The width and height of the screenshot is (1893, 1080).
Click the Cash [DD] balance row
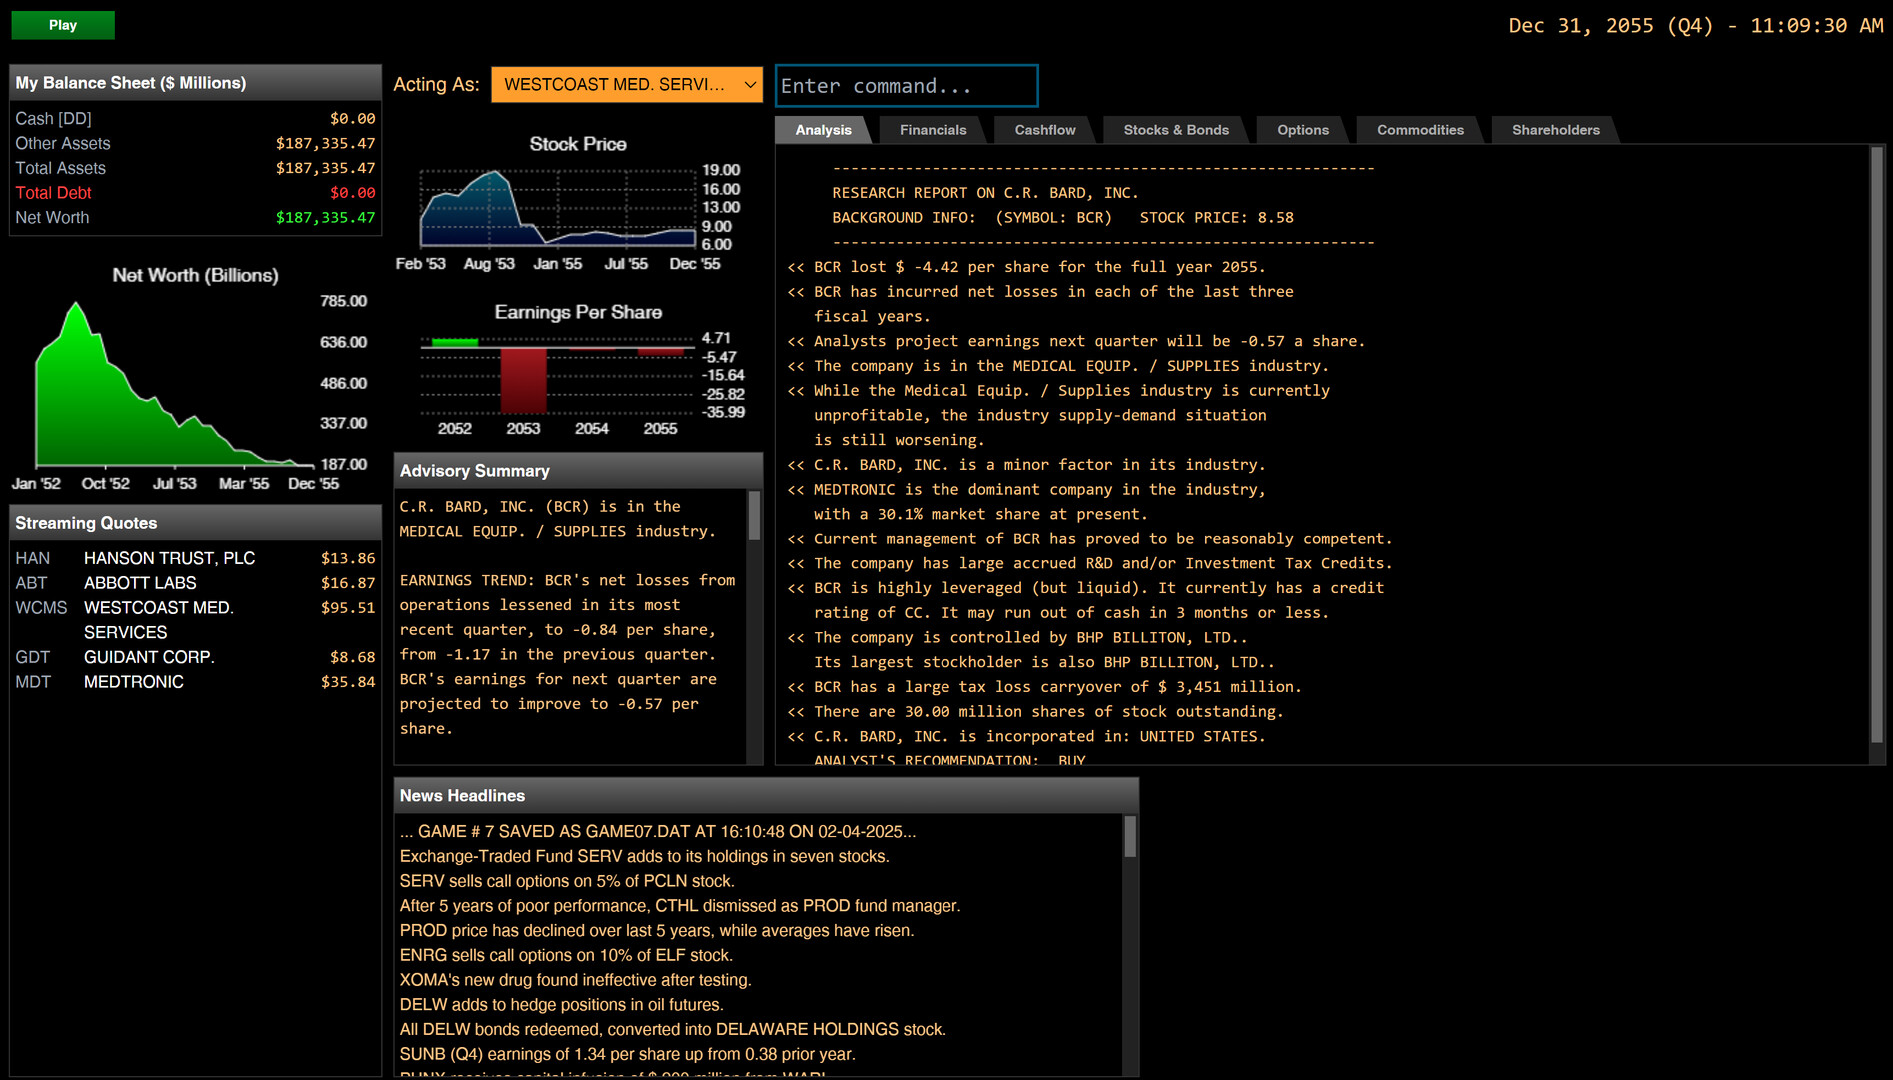coord(195,118)
